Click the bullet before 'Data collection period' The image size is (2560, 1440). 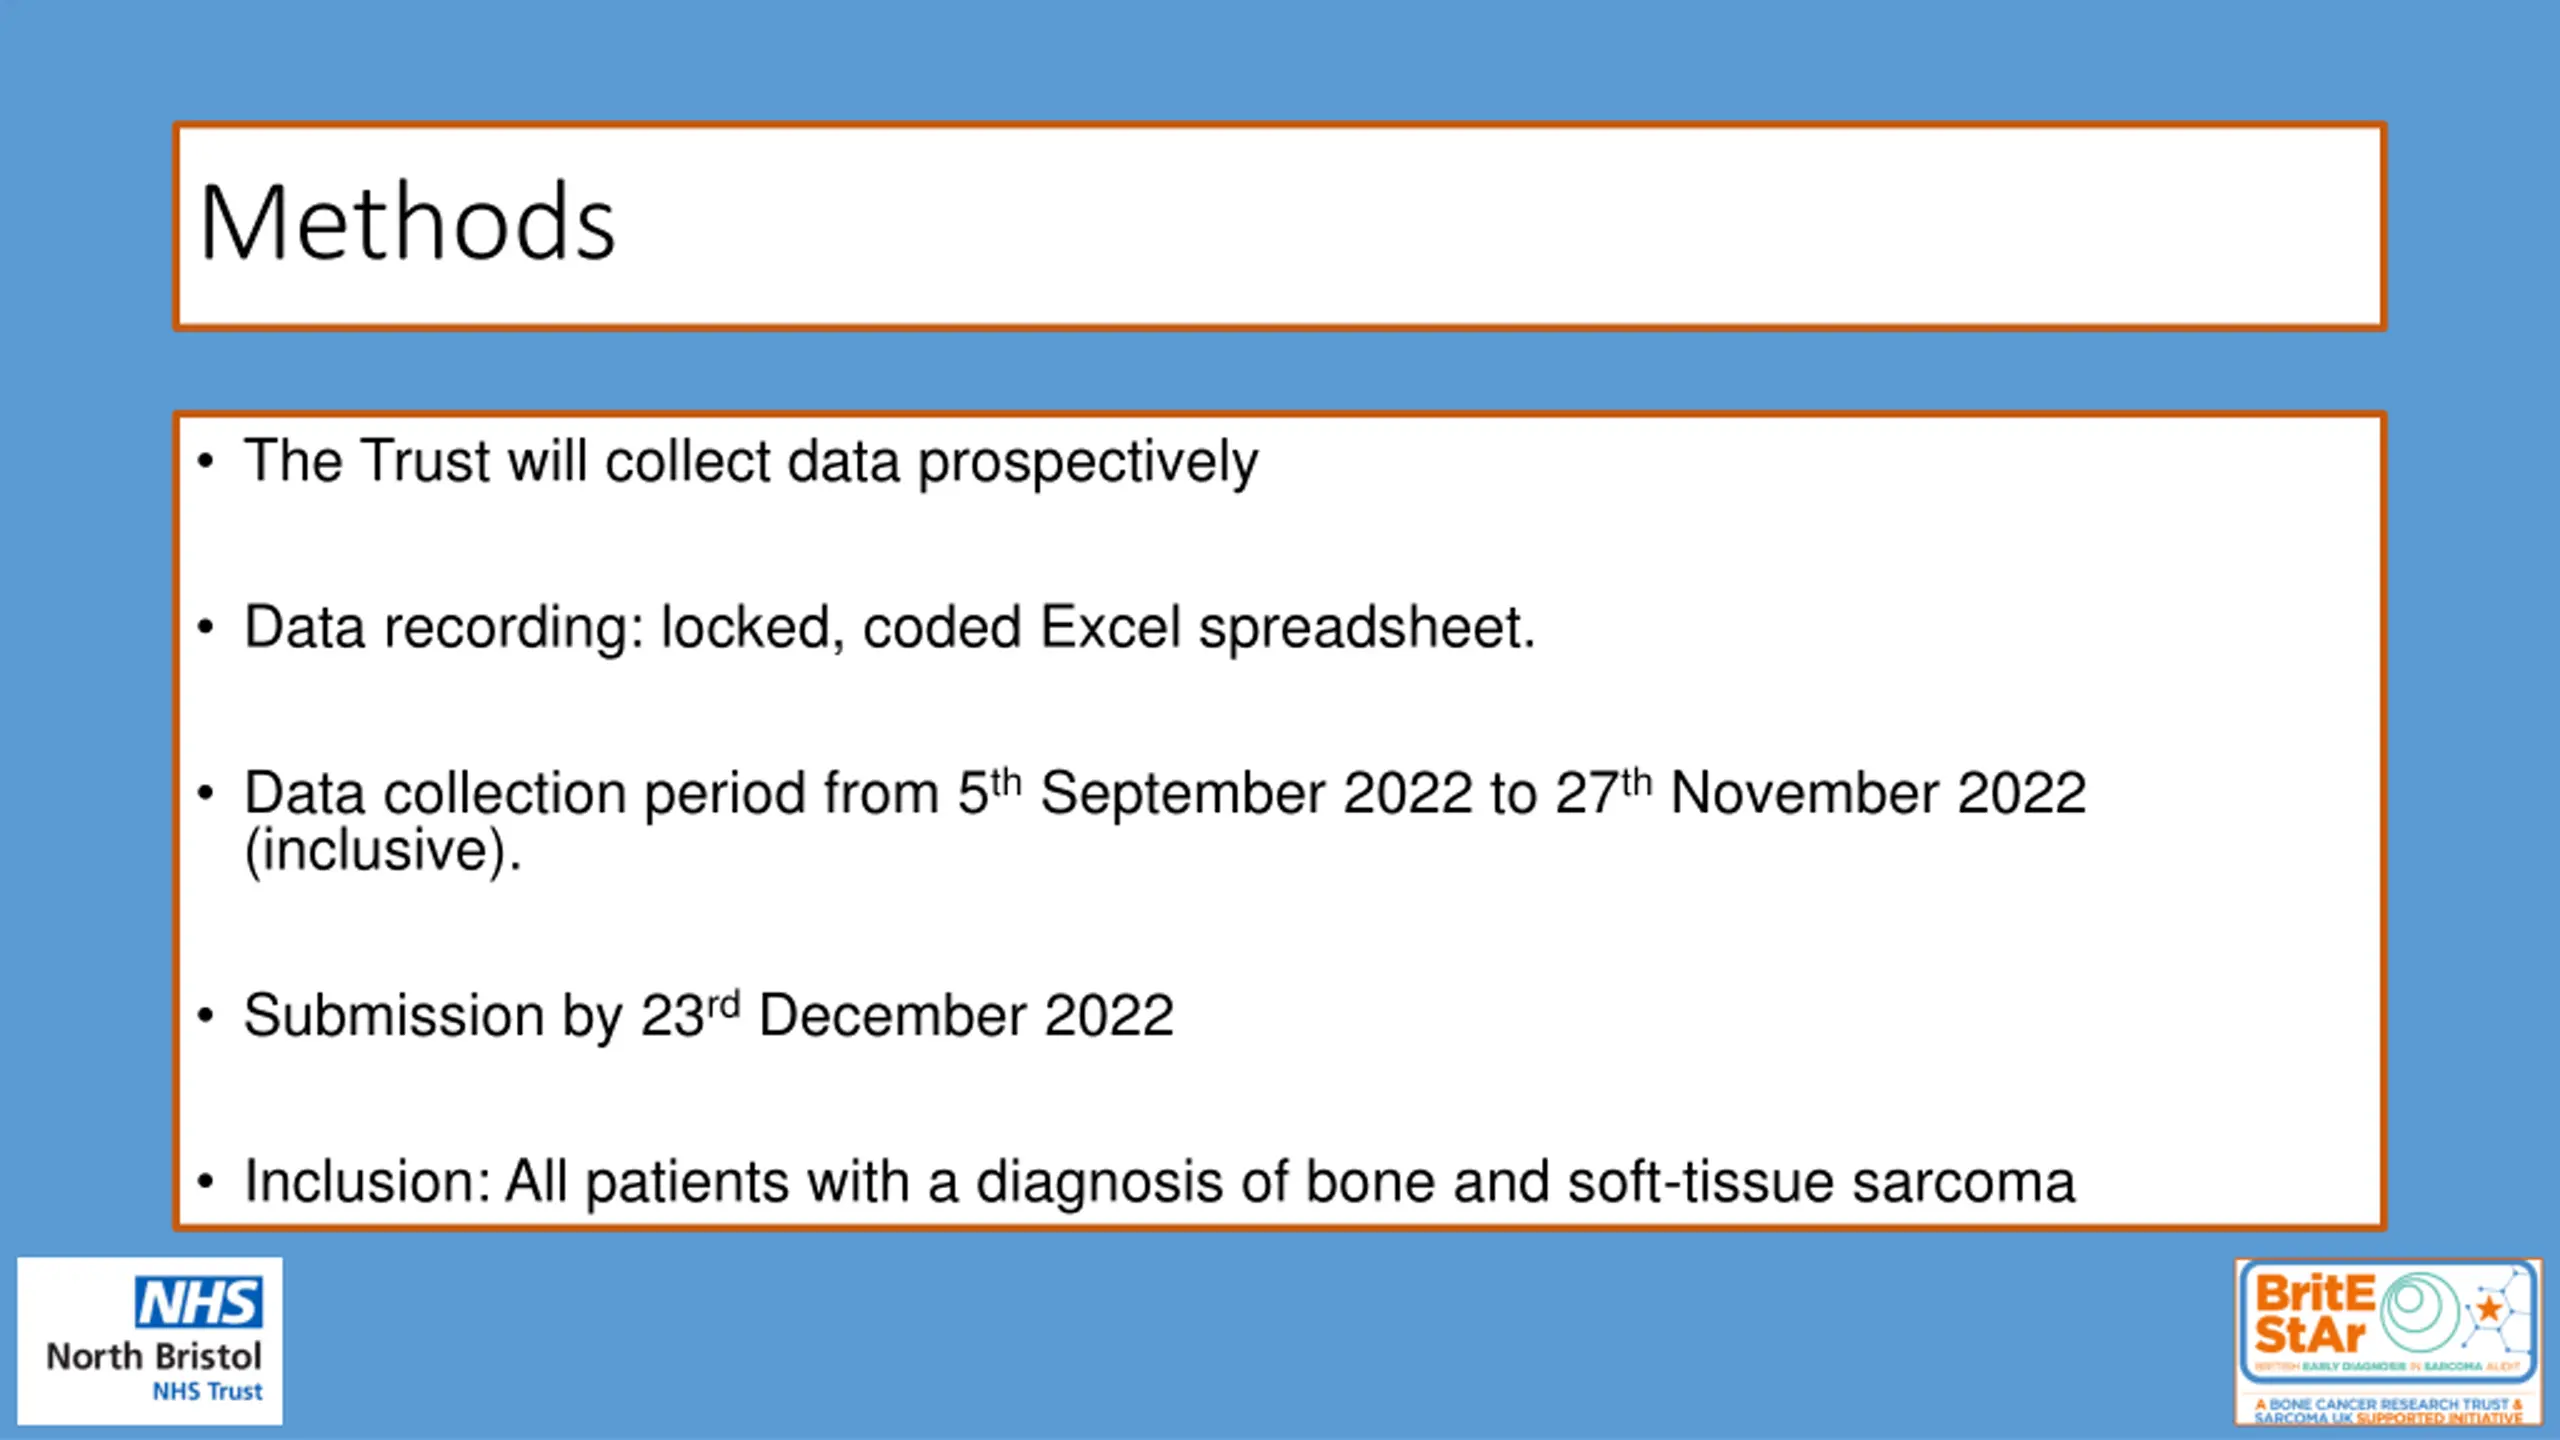pyautogui.click(x=206, y=794)
